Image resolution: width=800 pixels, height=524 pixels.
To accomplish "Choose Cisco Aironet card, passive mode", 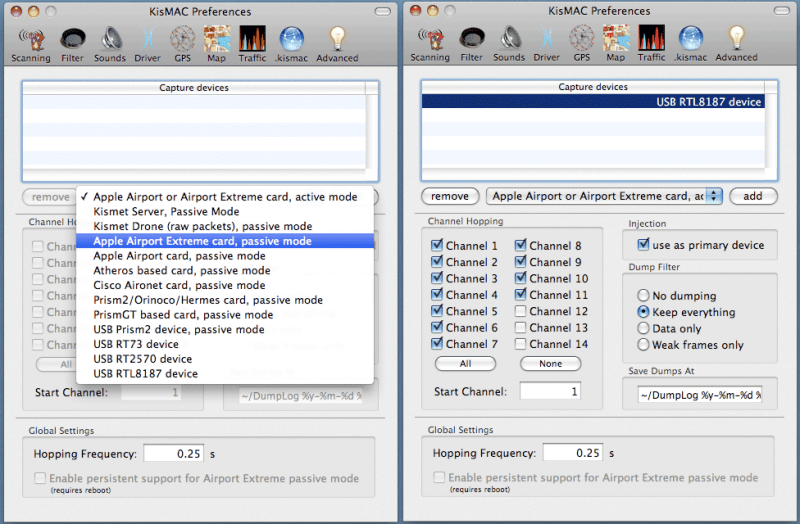I will [x=225, y=285].
